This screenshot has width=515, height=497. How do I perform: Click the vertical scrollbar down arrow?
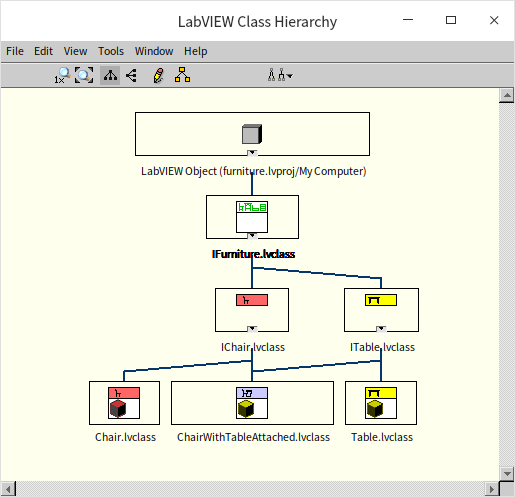point(507,473)
